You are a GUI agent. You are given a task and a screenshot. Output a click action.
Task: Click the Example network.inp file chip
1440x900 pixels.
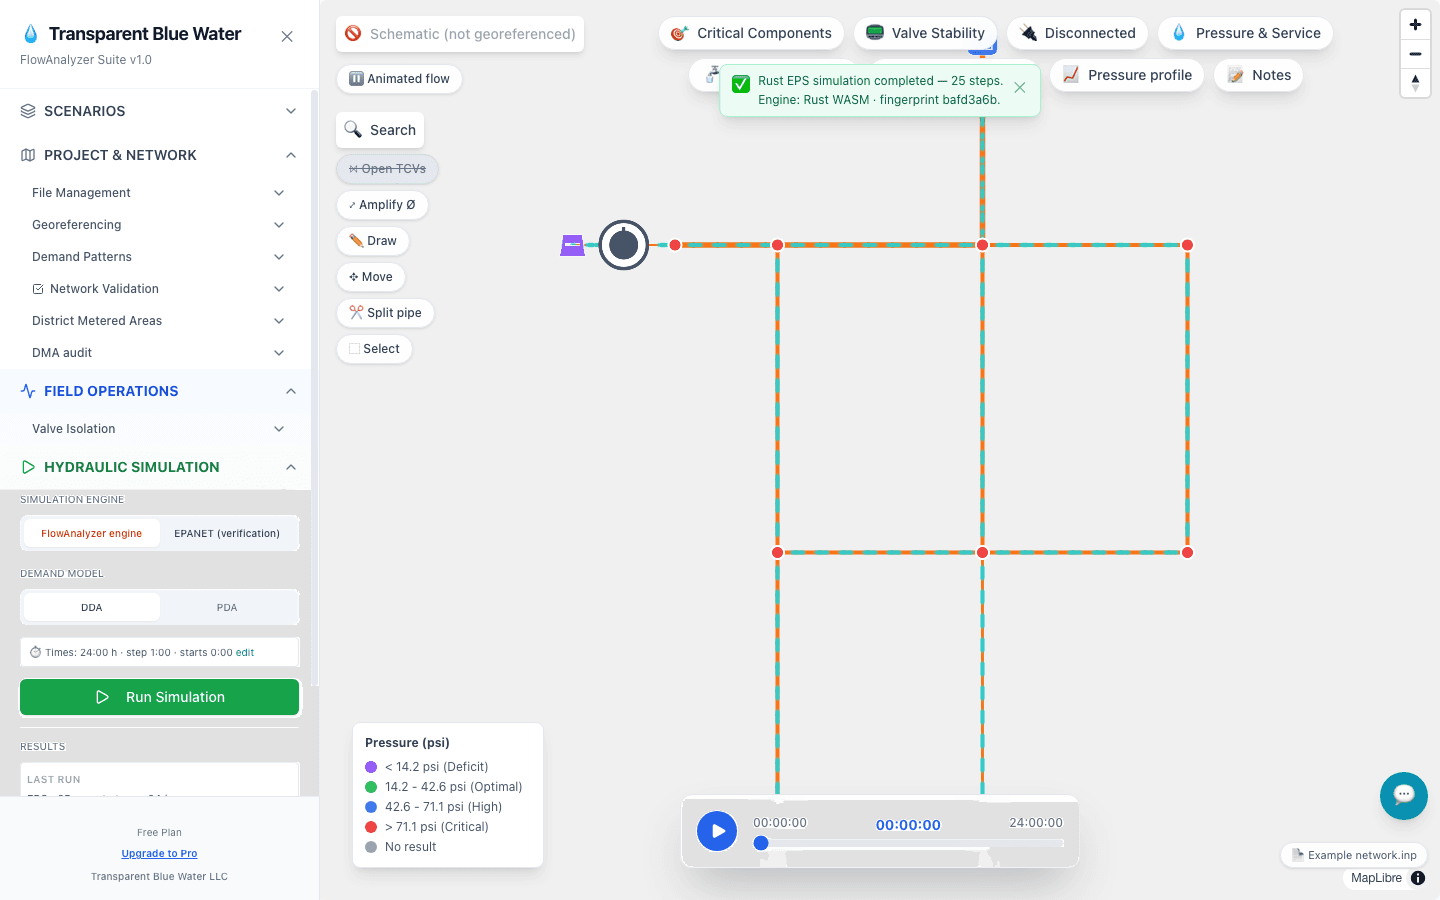(1354, 855)
